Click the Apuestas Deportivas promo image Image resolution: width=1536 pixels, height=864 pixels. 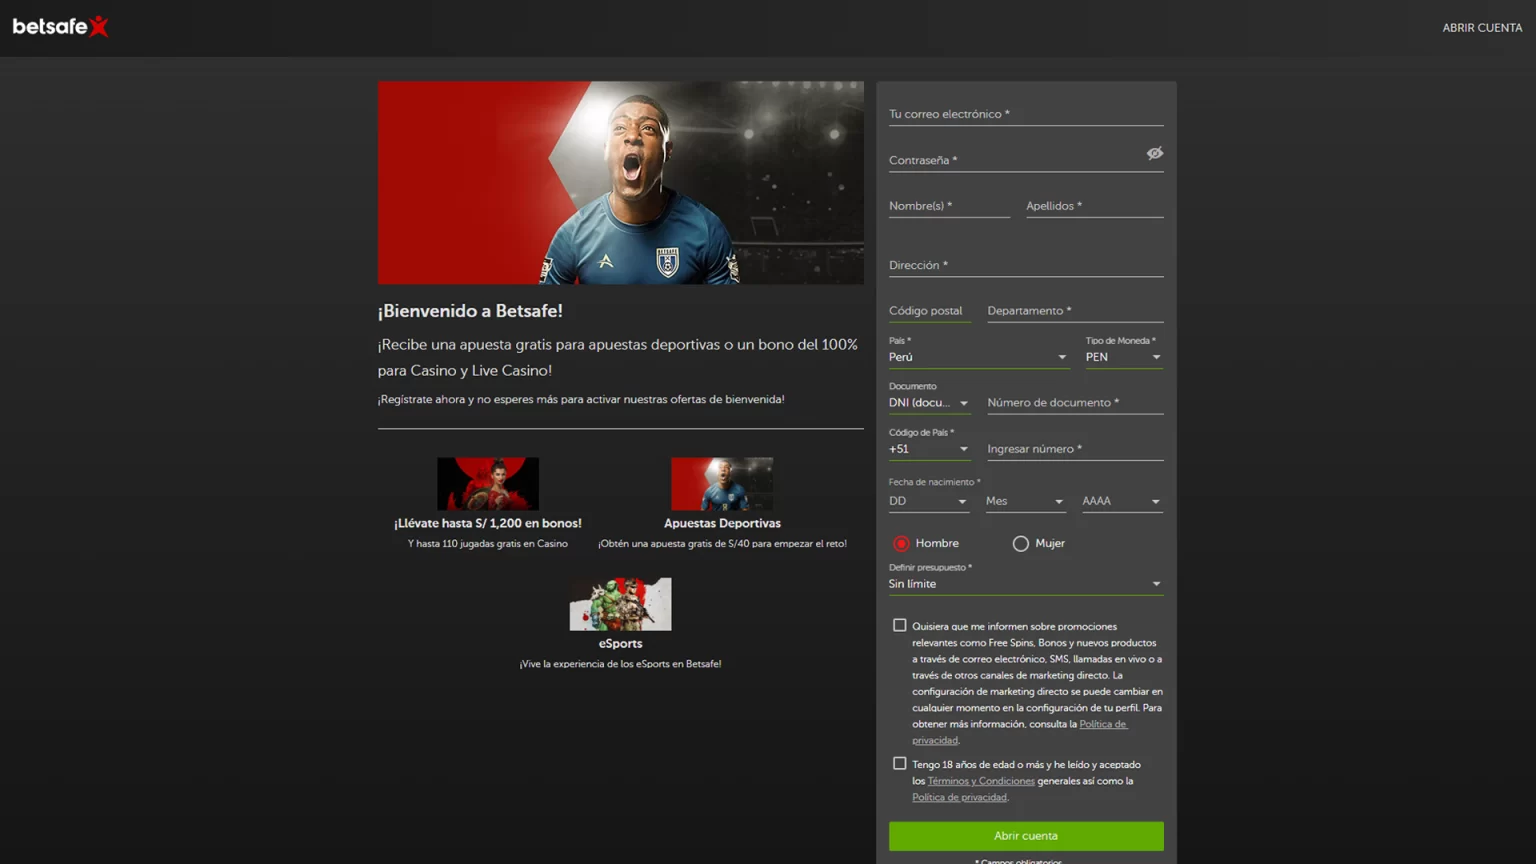(x=722, y=484)
